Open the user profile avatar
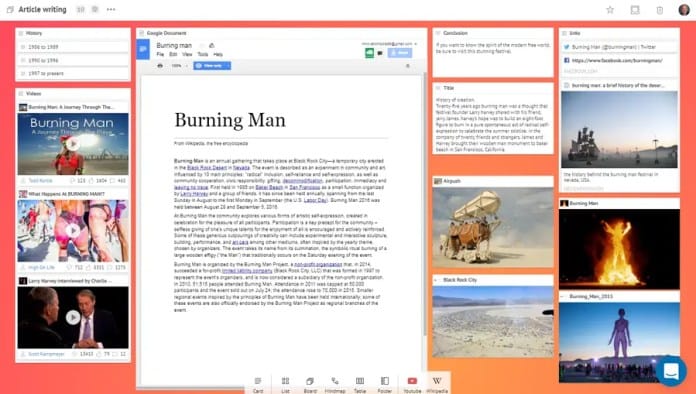The height and width of the screenshot is (394, 696). coord(684,10)
